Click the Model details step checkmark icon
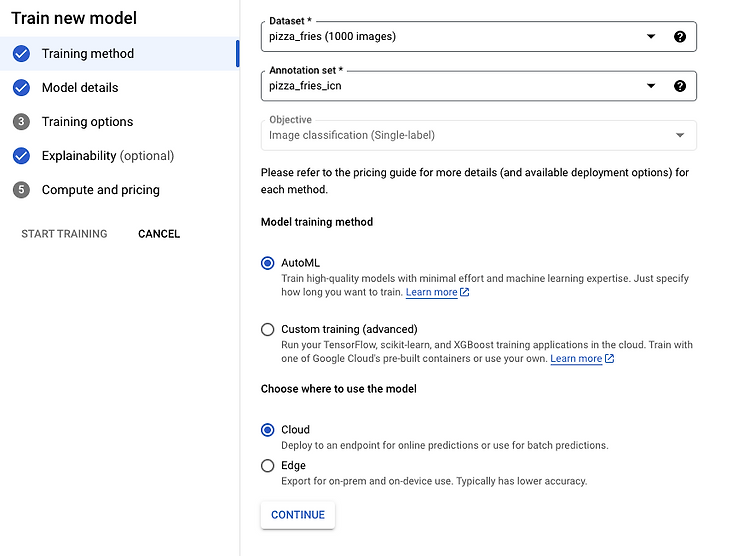The width and height of the screenshot is (750, 556). coord(22,88)
